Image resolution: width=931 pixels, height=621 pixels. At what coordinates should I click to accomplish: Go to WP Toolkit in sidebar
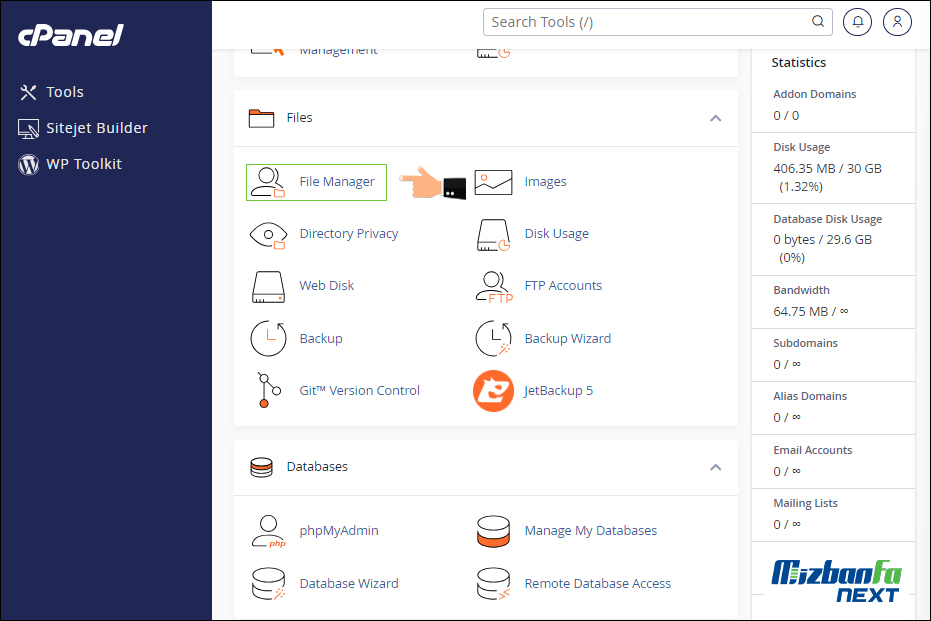(x=83, y=164)
